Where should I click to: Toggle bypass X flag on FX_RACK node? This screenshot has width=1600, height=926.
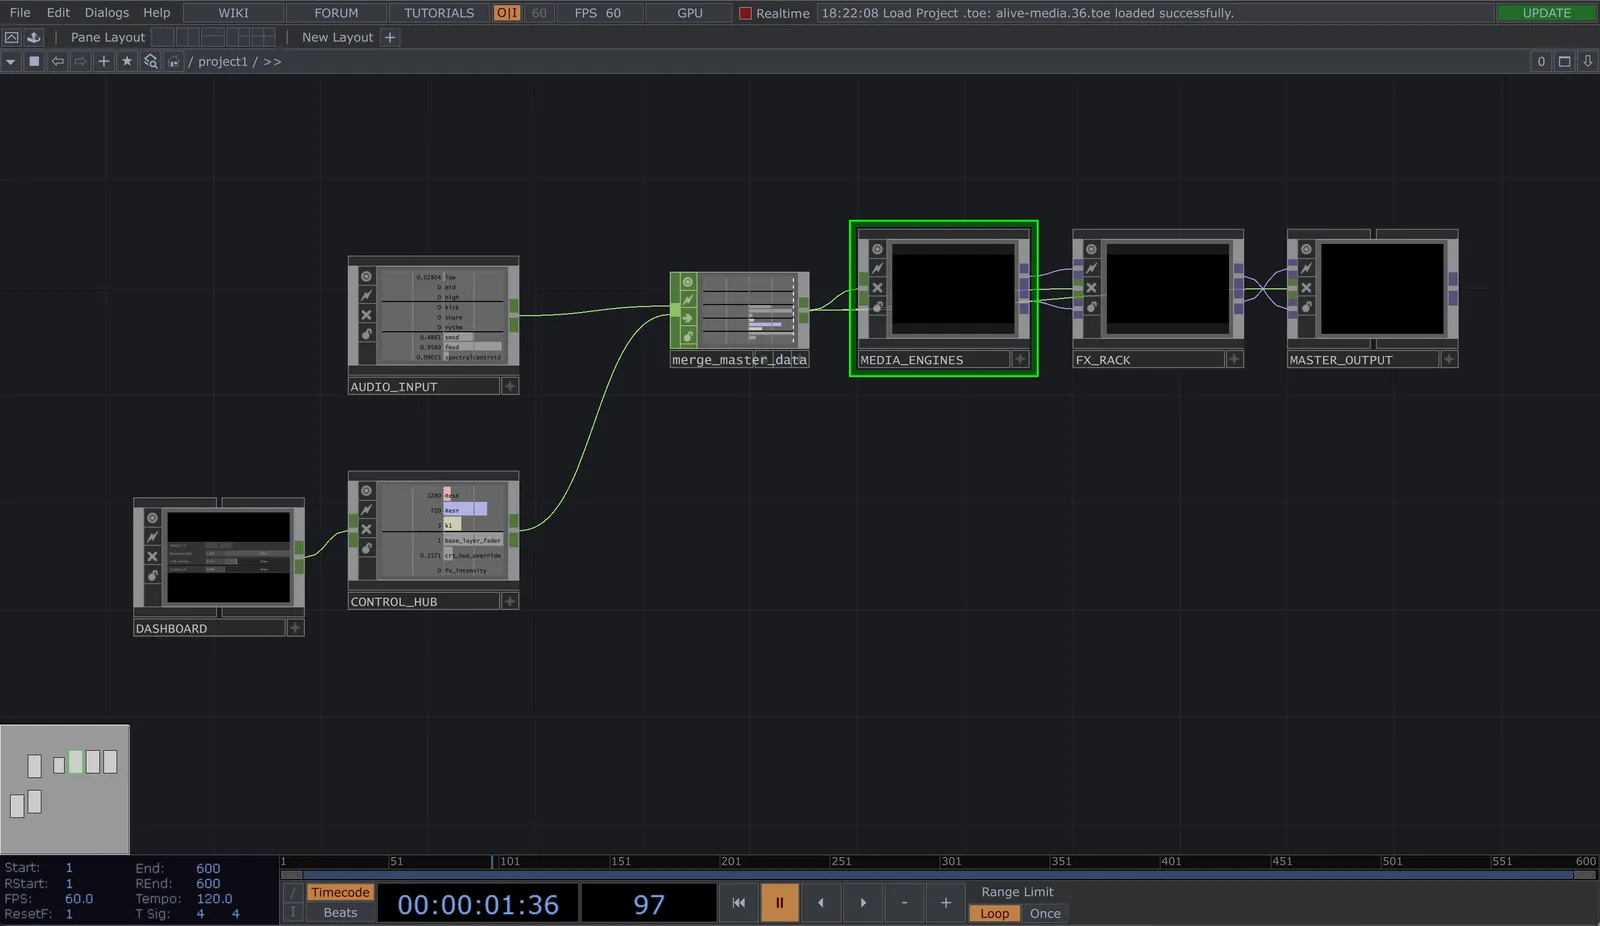1091,288
